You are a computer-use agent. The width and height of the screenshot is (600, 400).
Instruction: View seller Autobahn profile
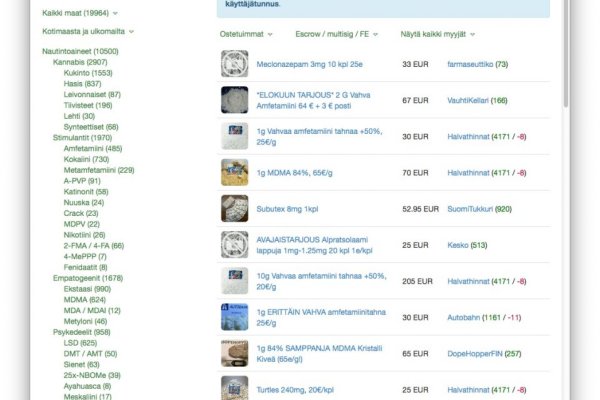(x=463, y=317)
